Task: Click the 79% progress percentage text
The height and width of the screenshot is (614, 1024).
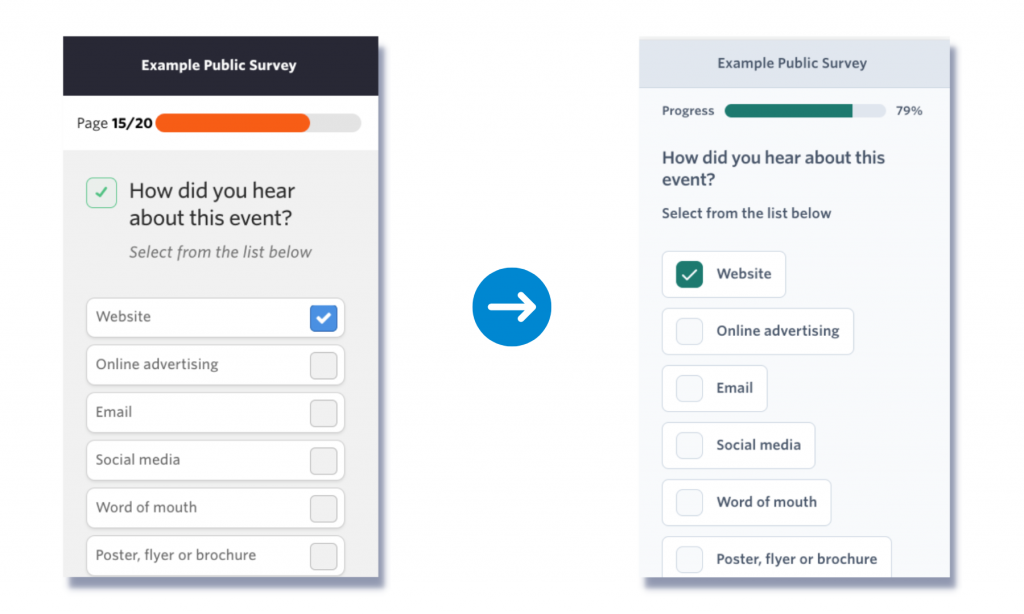Action: [909, 111]
